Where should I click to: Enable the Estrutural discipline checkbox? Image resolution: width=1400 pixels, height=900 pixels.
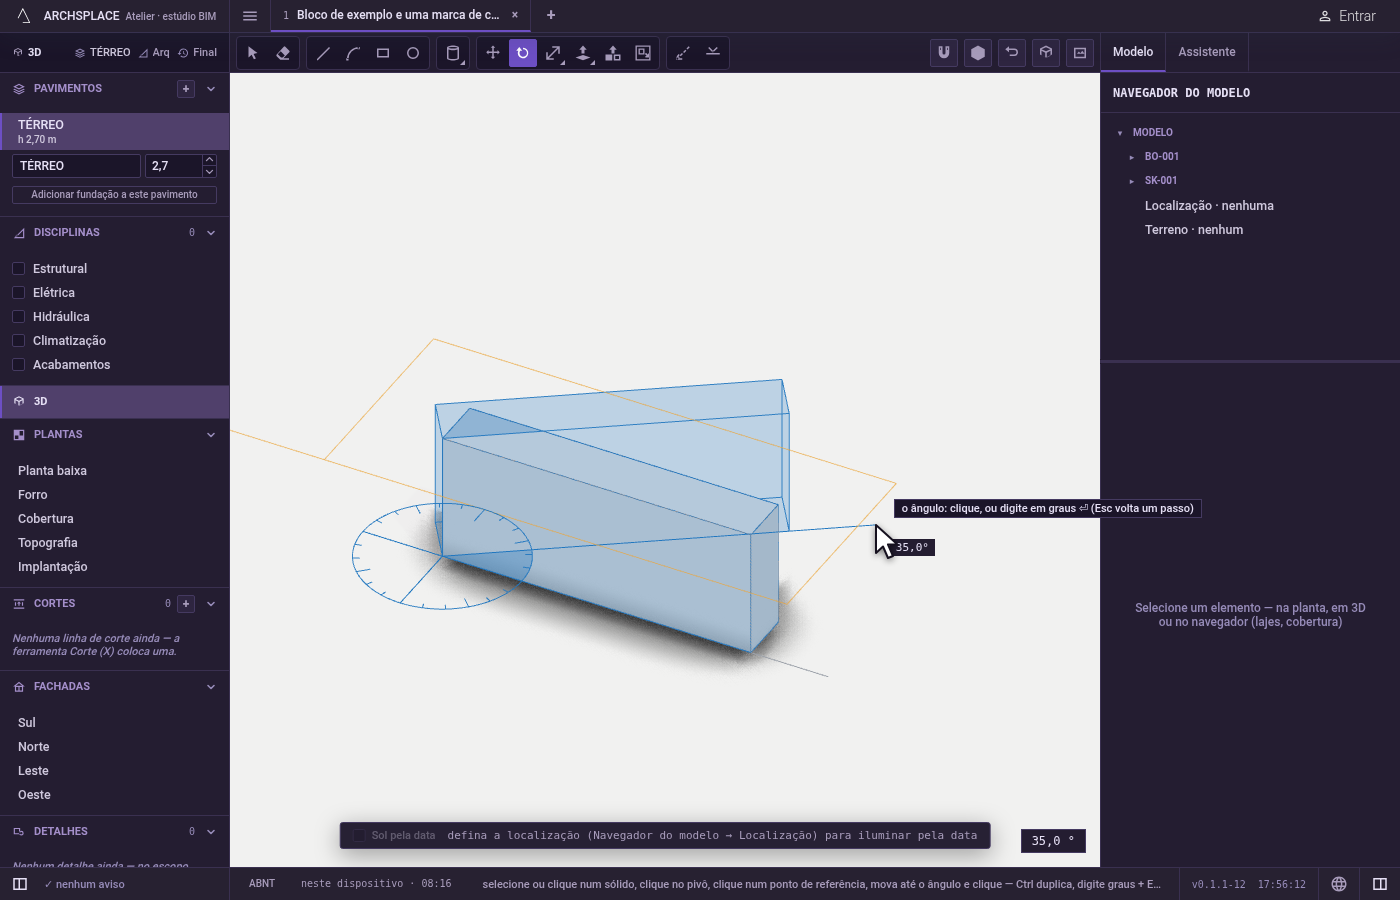point(18,269)
